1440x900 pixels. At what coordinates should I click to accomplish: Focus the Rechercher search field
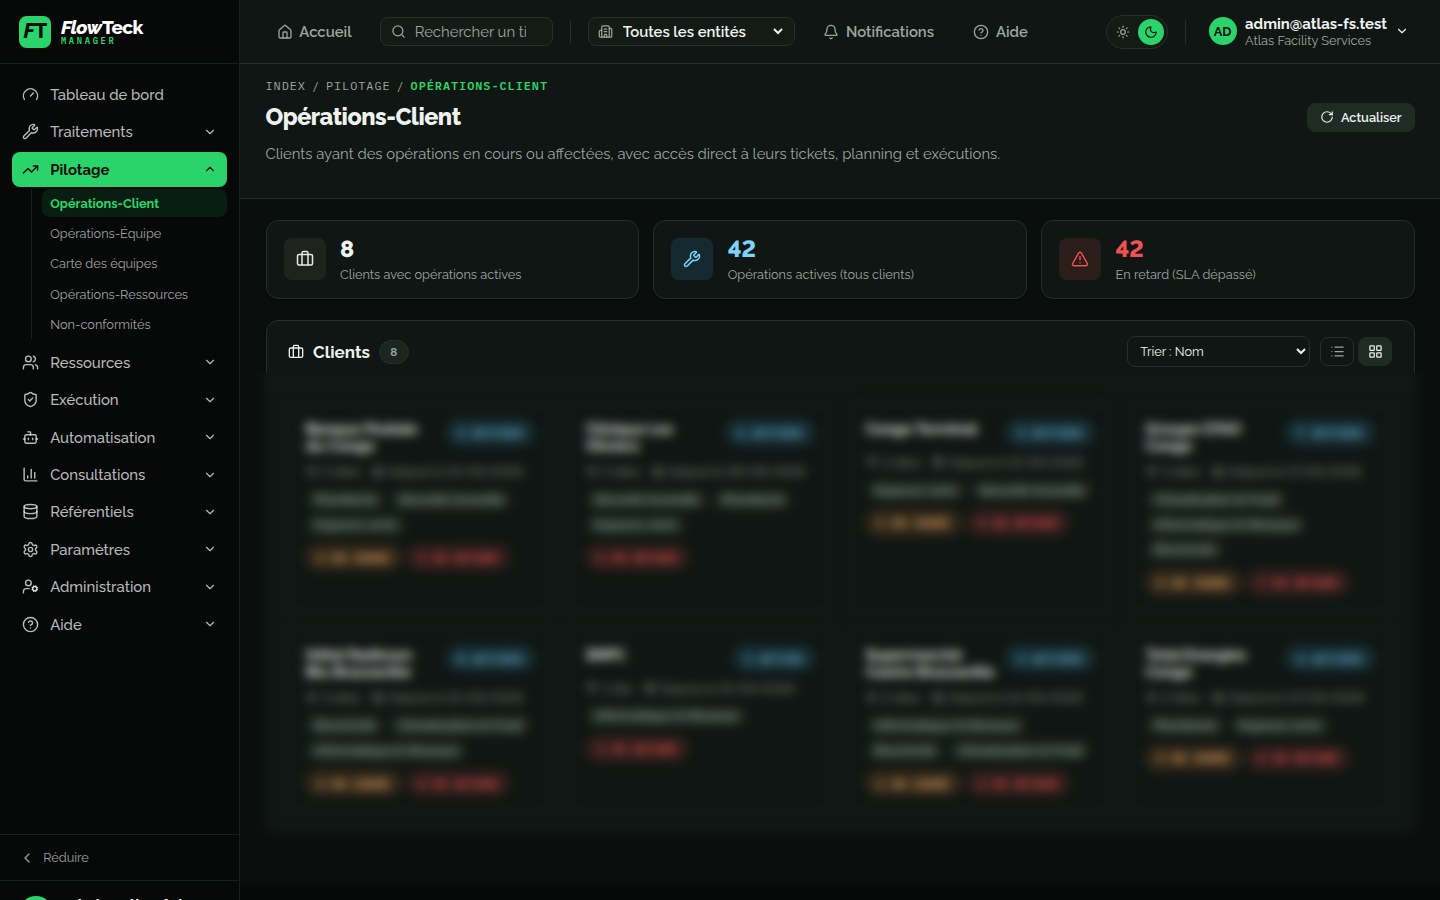(466, 32)
